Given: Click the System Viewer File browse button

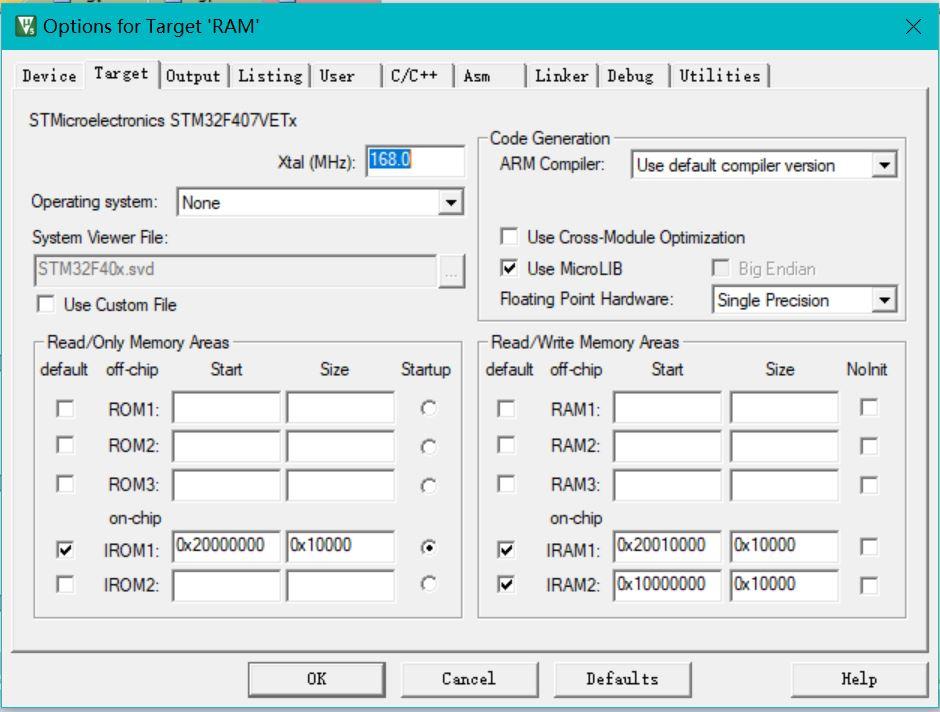Looking at the screenshot, I should 451,271.
